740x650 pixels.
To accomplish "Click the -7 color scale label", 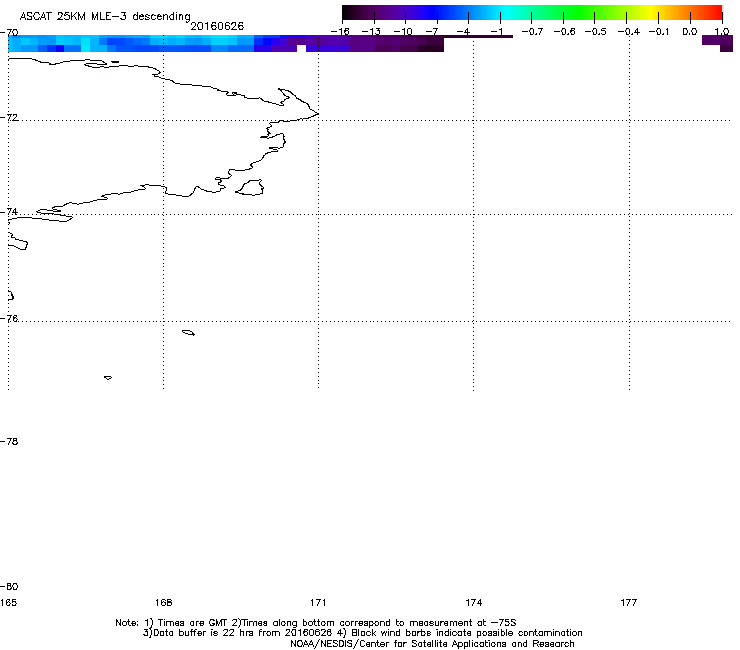I will [431, 32].
